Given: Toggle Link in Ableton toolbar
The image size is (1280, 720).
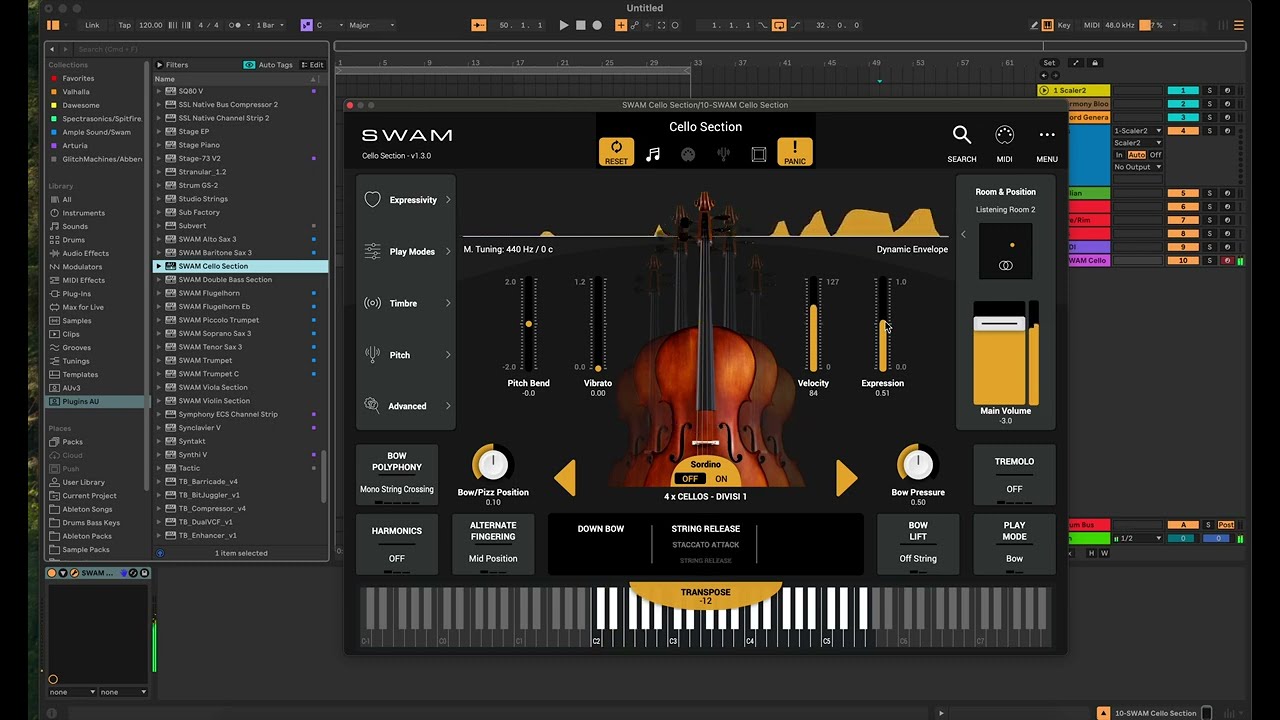Looking at the screenshot, I should click(x=92, y=25).
